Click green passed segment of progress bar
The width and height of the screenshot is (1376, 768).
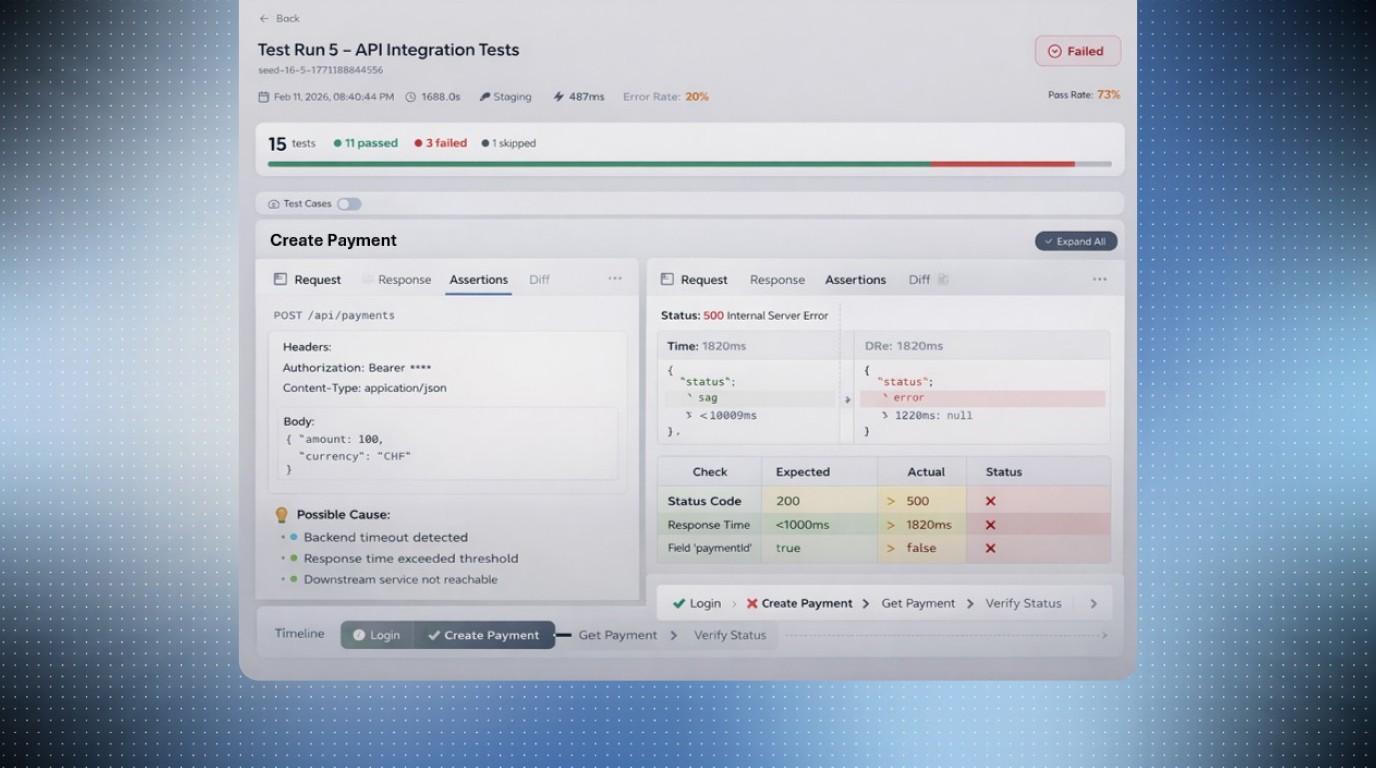[599, 164]
